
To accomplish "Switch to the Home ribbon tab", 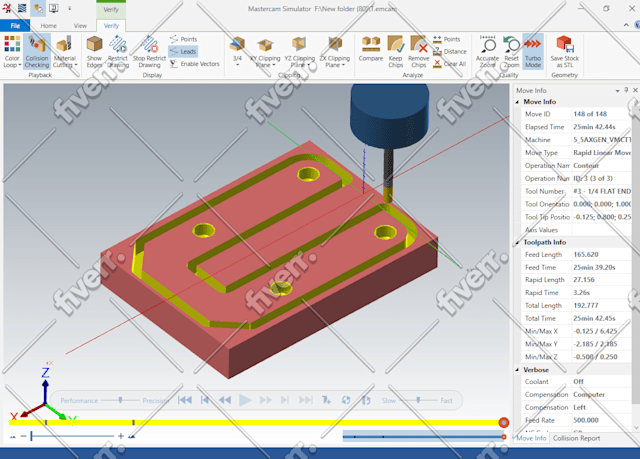I will pos(49,25).
